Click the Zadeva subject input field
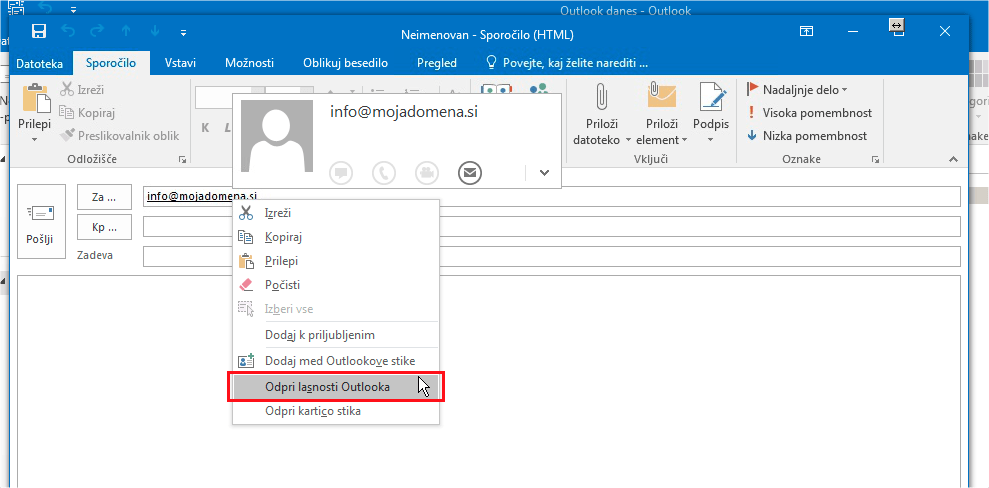This screenshot has width=989, height=488. point(550,257)
